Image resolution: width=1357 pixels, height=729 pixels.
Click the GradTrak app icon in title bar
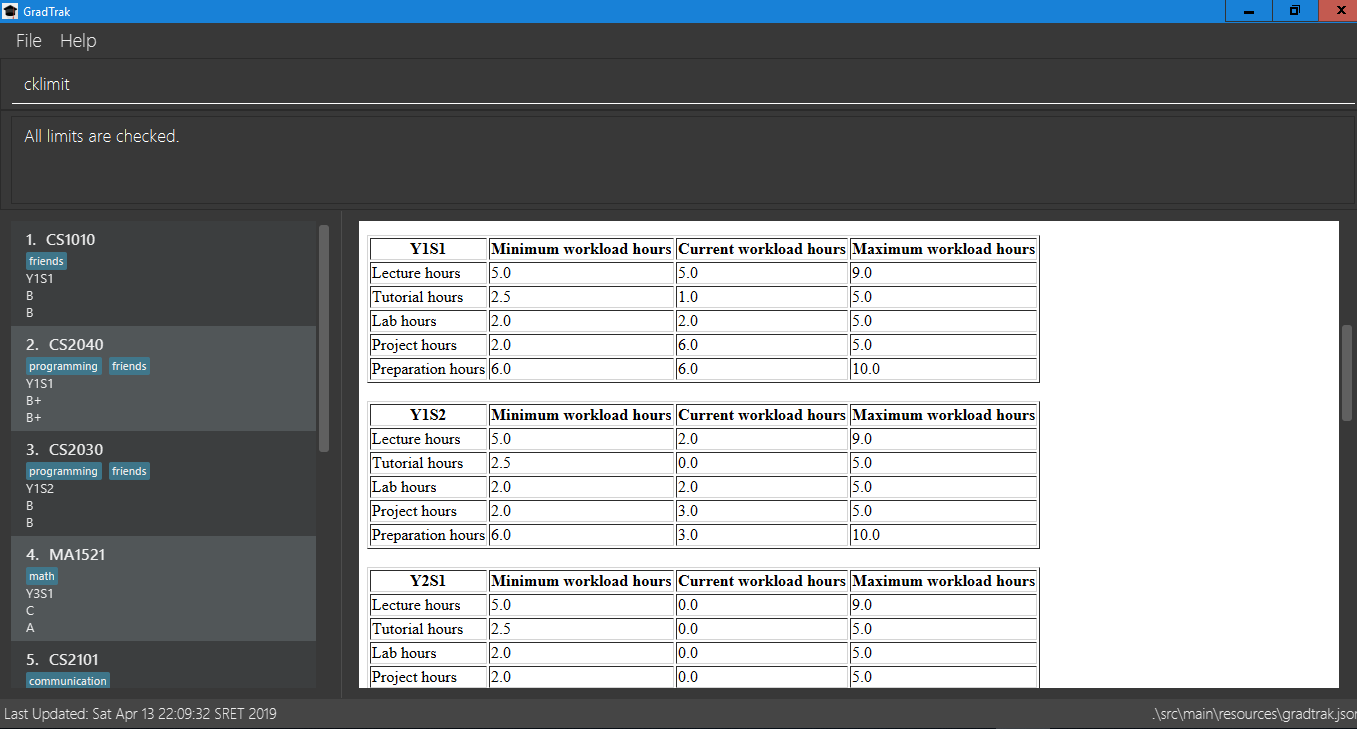pyautogui.click(x=10, y=11)
